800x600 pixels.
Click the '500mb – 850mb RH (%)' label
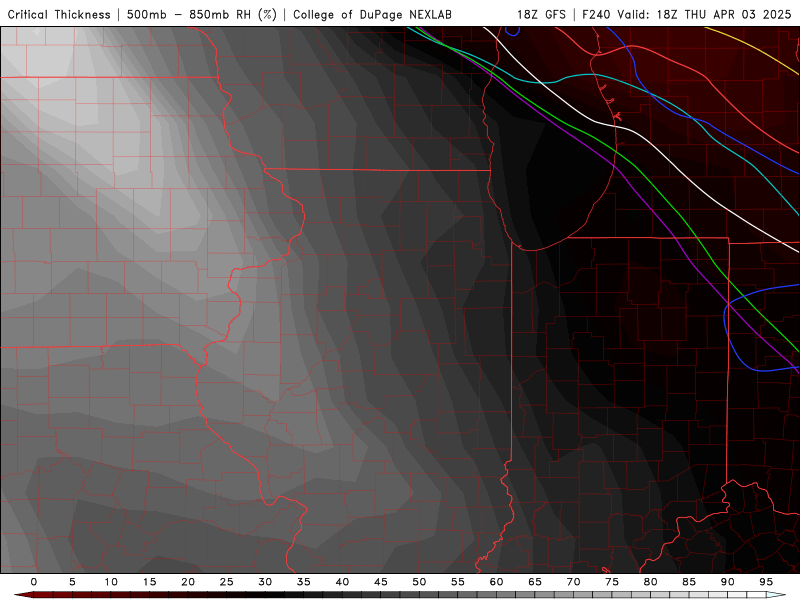point(202,15)
